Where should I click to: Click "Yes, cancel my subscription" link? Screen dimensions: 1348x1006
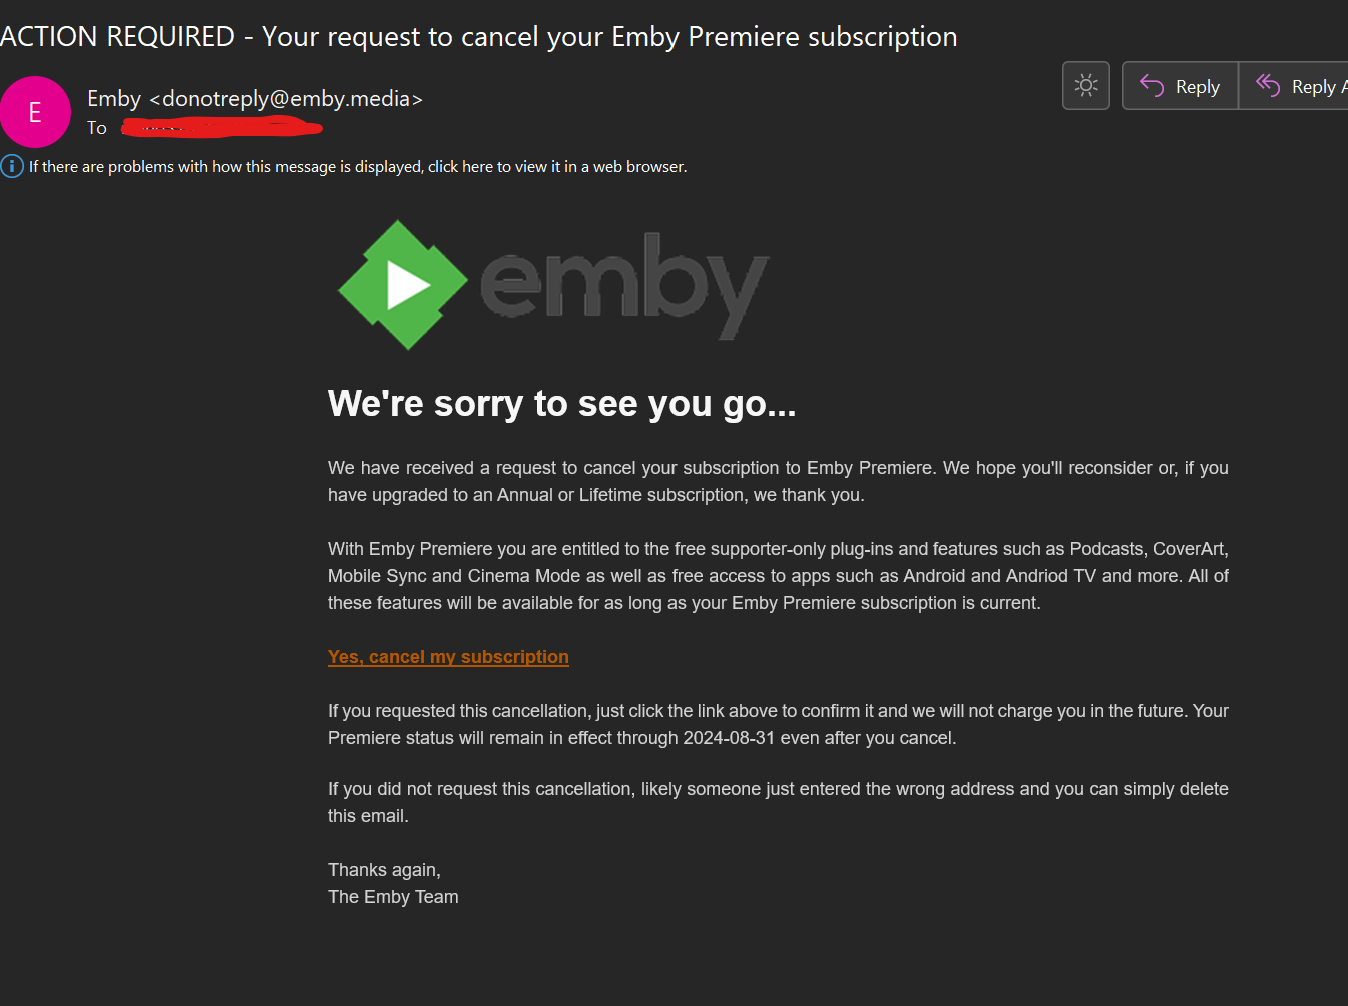[448, 657]
